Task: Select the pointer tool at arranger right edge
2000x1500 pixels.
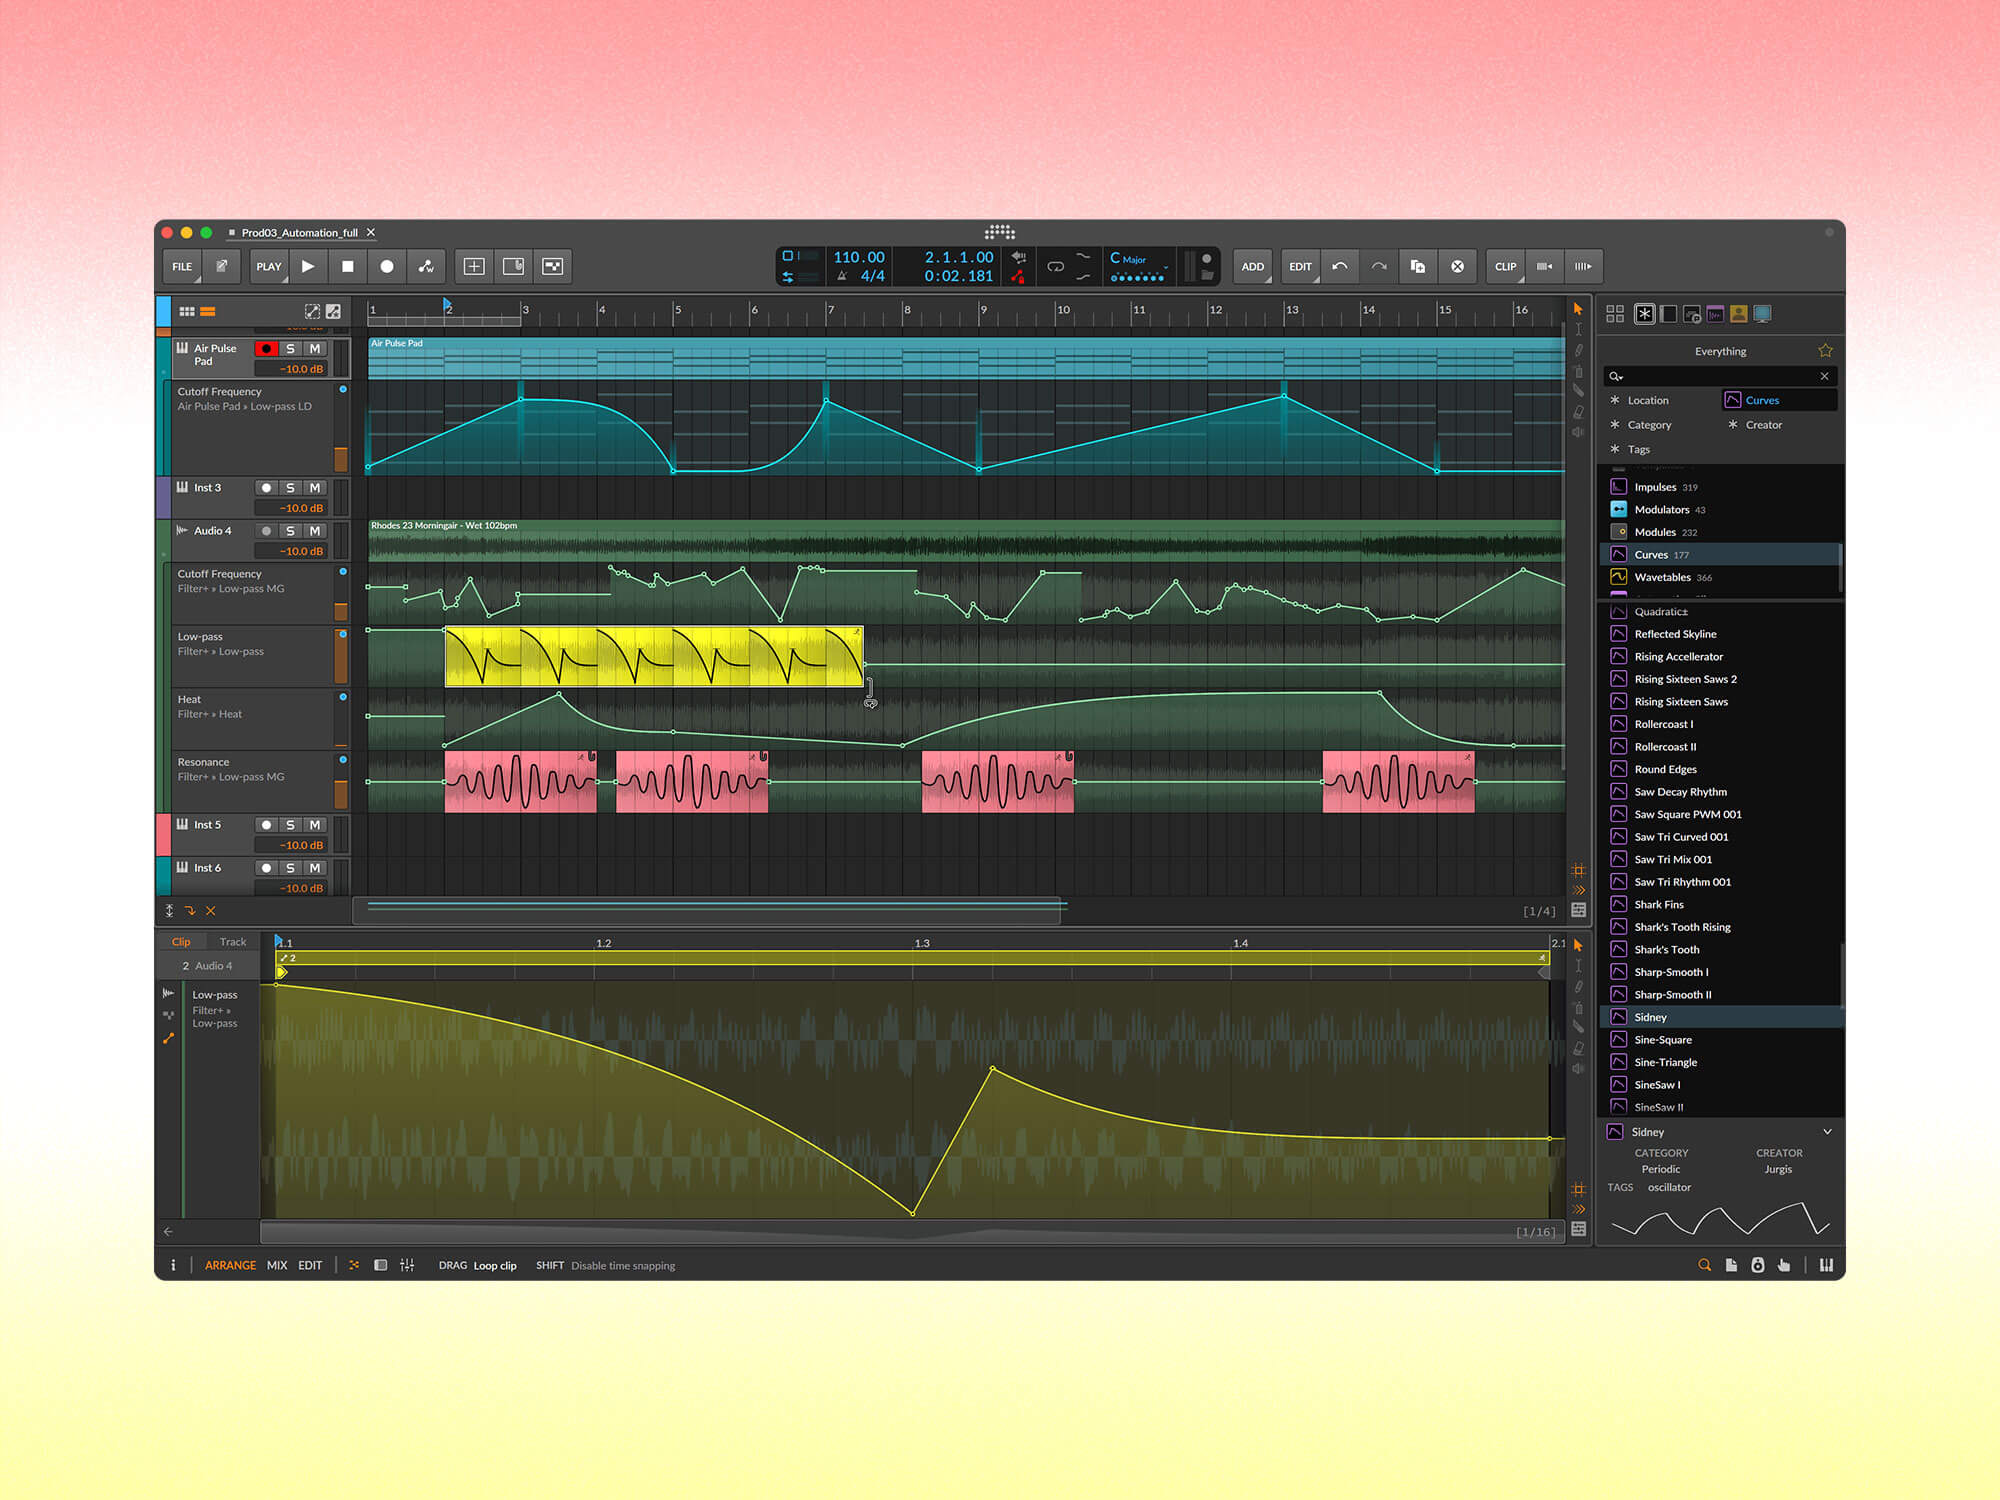Action: click(1578, 309)
